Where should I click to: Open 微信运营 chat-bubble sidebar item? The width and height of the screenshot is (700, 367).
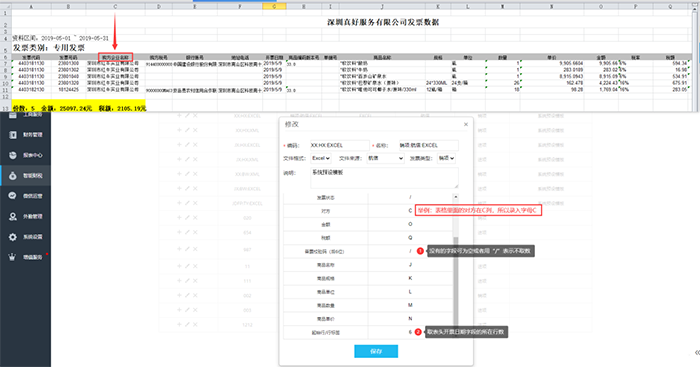[25, 196]
